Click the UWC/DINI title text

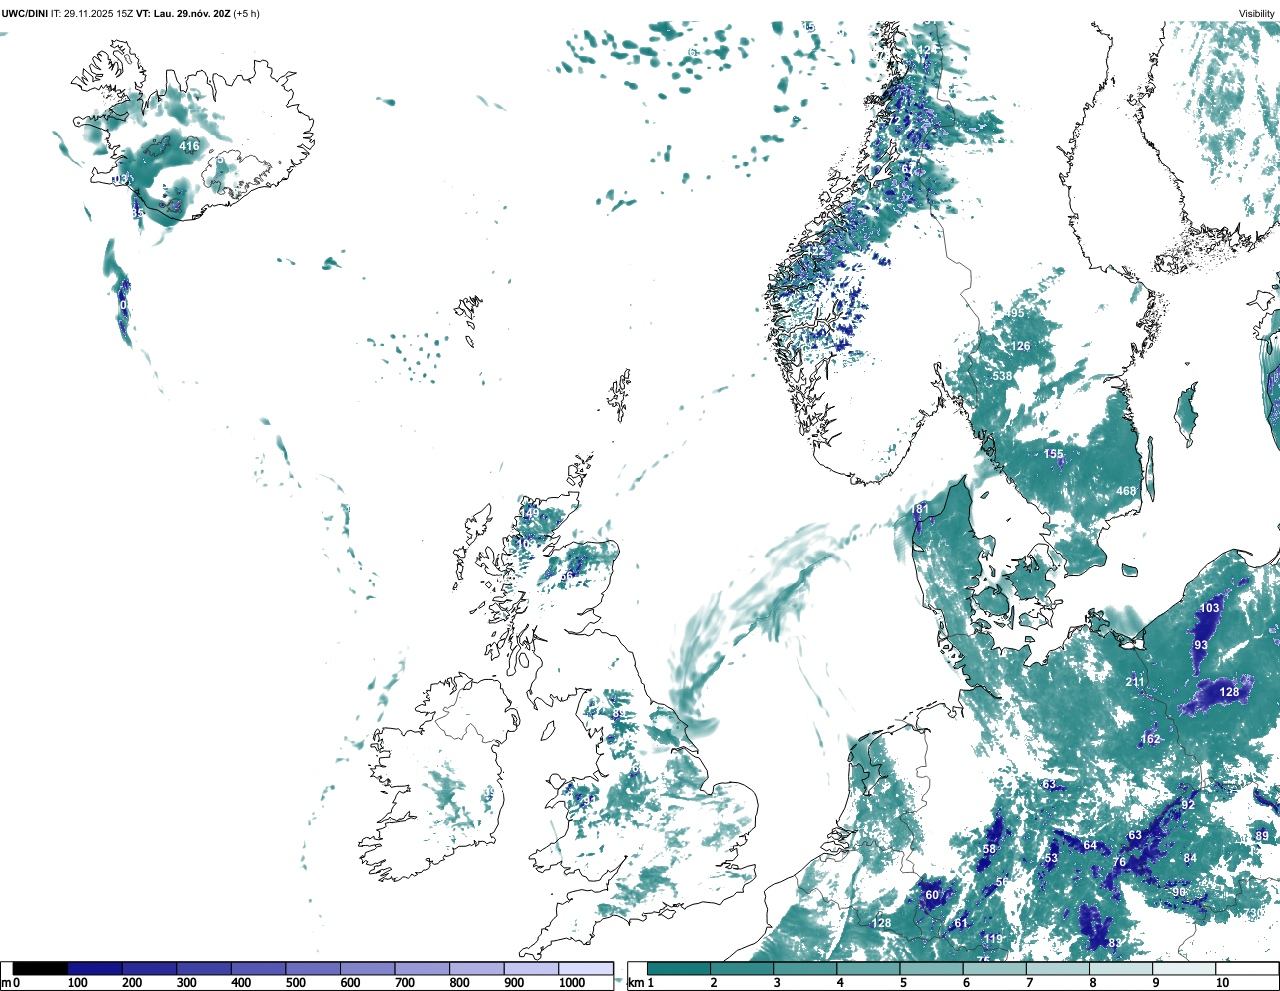tap(25, 14)
